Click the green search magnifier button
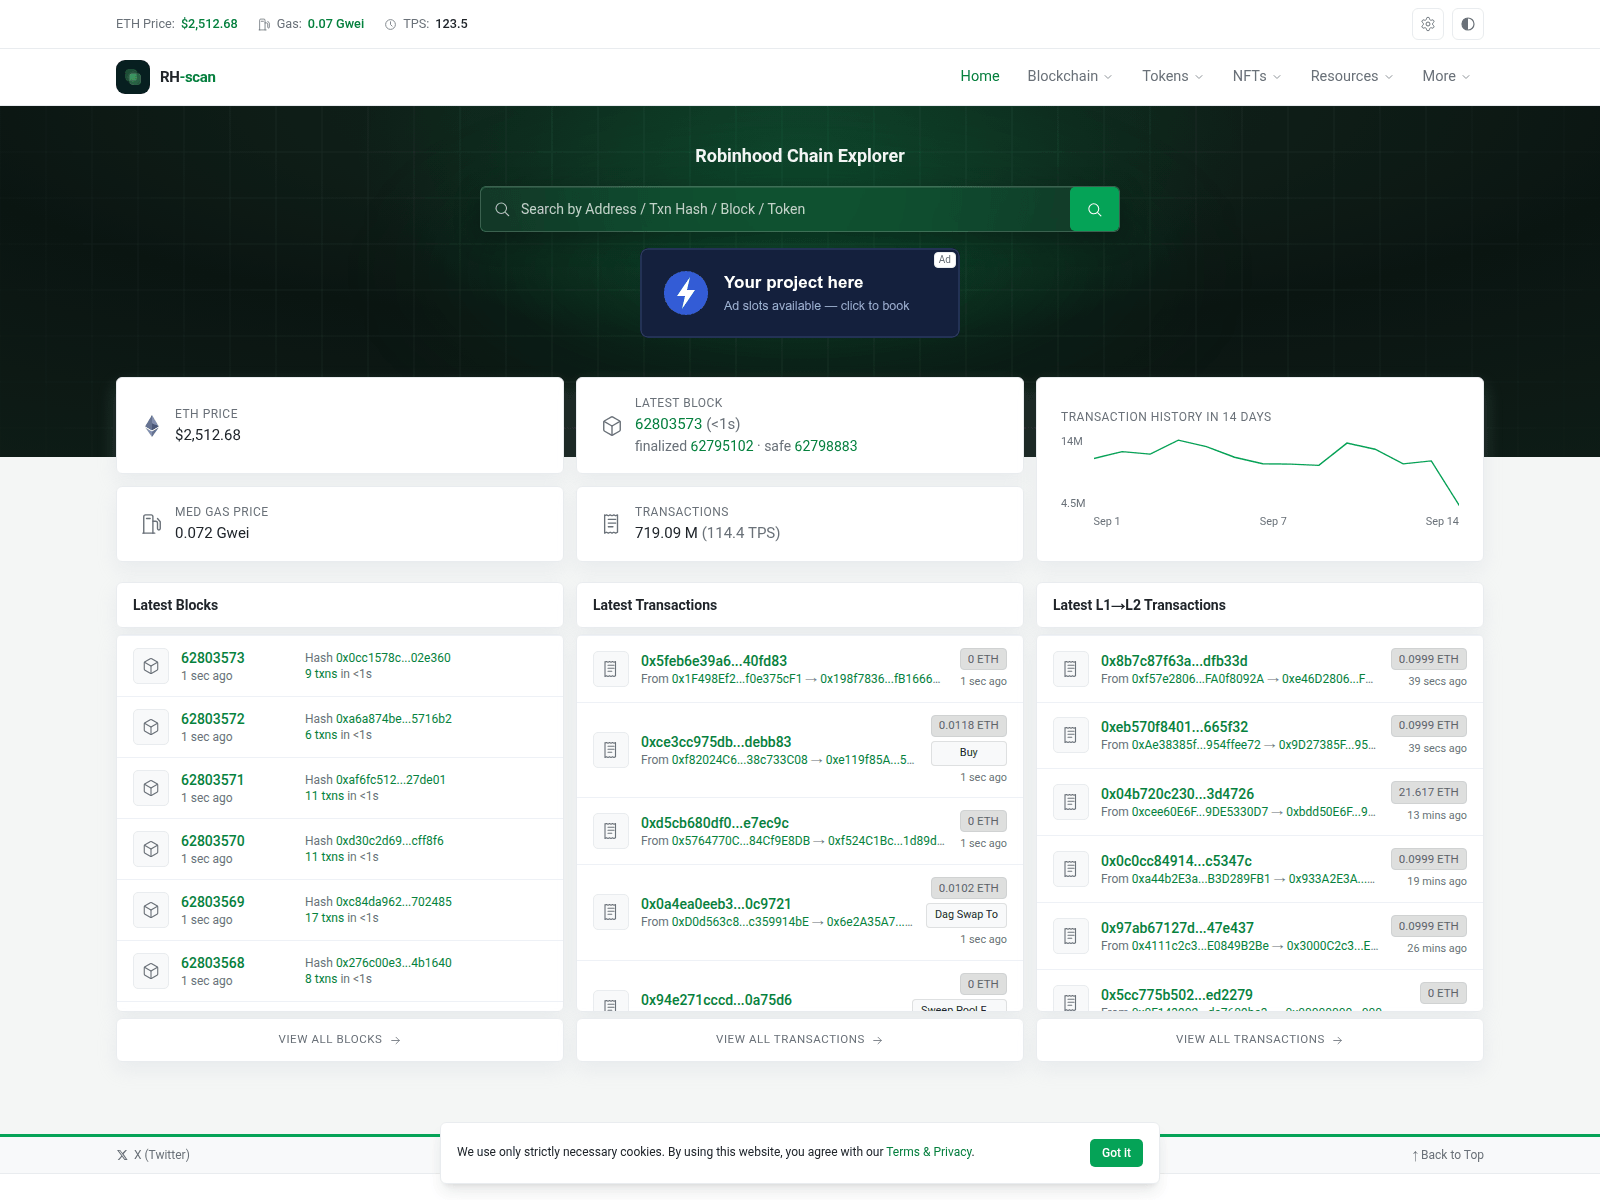Screen dimensions: 1600x1200 coord(1095,209)
